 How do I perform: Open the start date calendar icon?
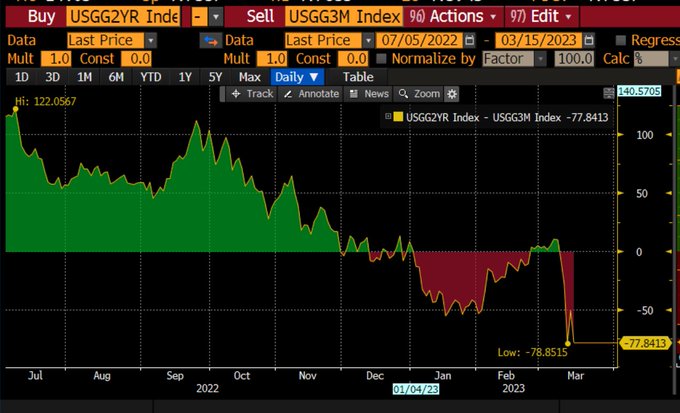coord(469,40)
